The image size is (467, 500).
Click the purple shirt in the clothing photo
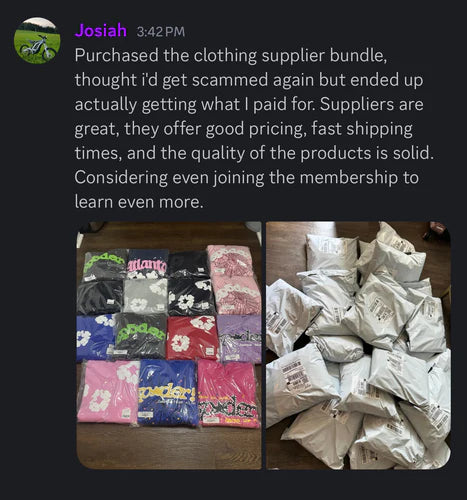[240, 339]
